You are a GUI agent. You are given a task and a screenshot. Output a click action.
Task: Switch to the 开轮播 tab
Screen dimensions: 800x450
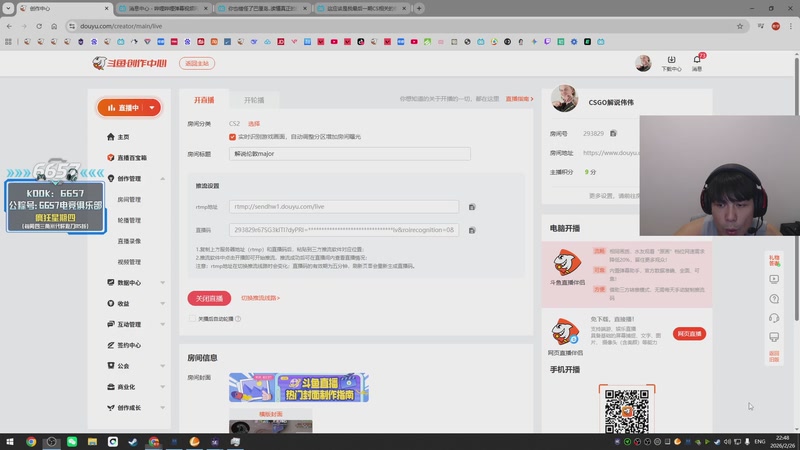254,100
